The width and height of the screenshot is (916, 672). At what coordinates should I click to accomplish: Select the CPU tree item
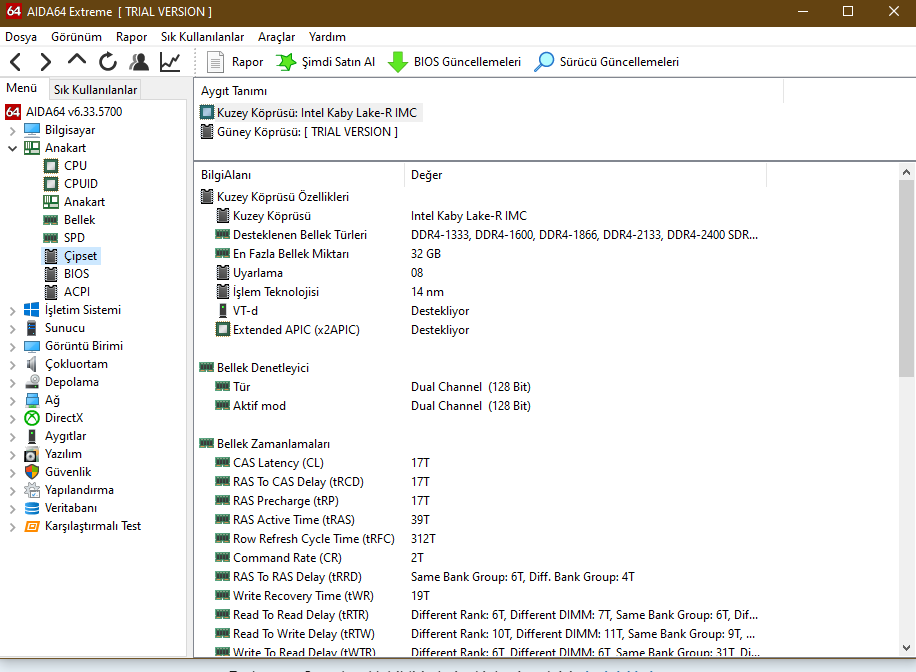coord(75,166)
